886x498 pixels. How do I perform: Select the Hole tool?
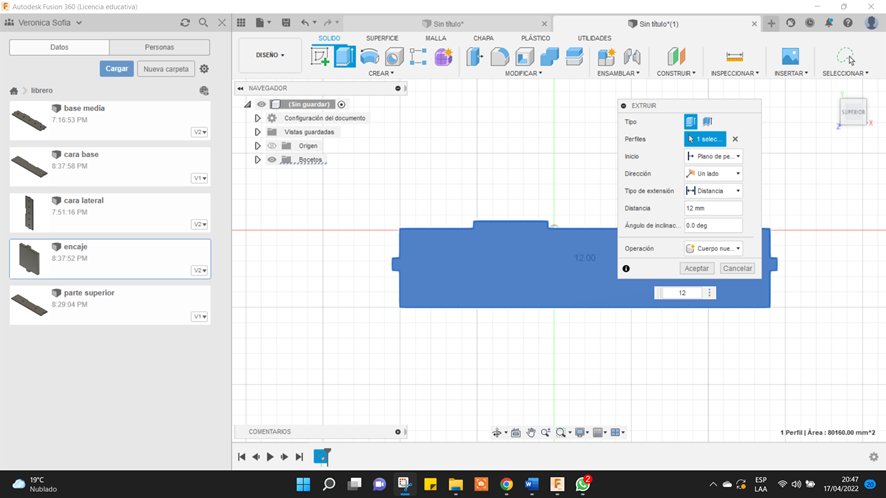pyautogui.click(x=394, y=57)
